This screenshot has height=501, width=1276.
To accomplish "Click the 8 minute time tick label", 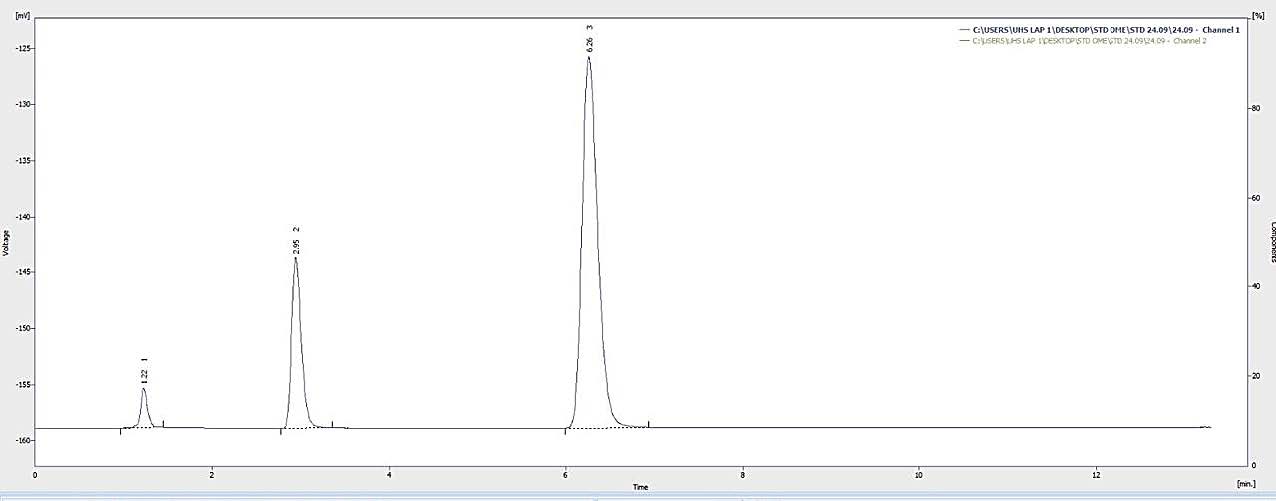I will [x=743, y=475].
